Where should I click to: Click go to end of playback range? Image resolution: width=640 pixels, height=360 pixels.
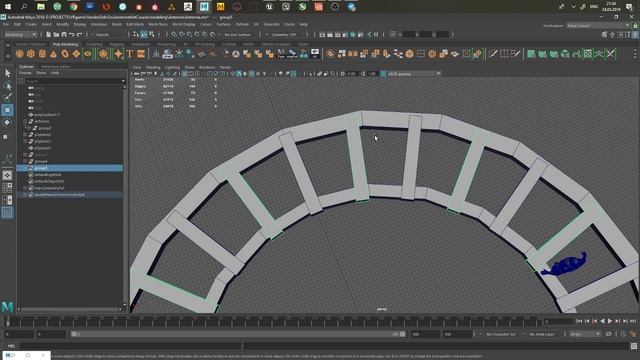(x=633, y=322)
